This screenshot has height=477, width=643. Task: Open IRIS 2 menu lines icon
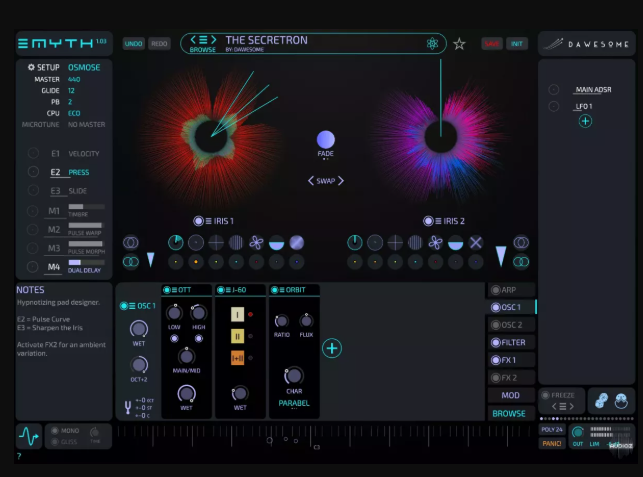438,221
